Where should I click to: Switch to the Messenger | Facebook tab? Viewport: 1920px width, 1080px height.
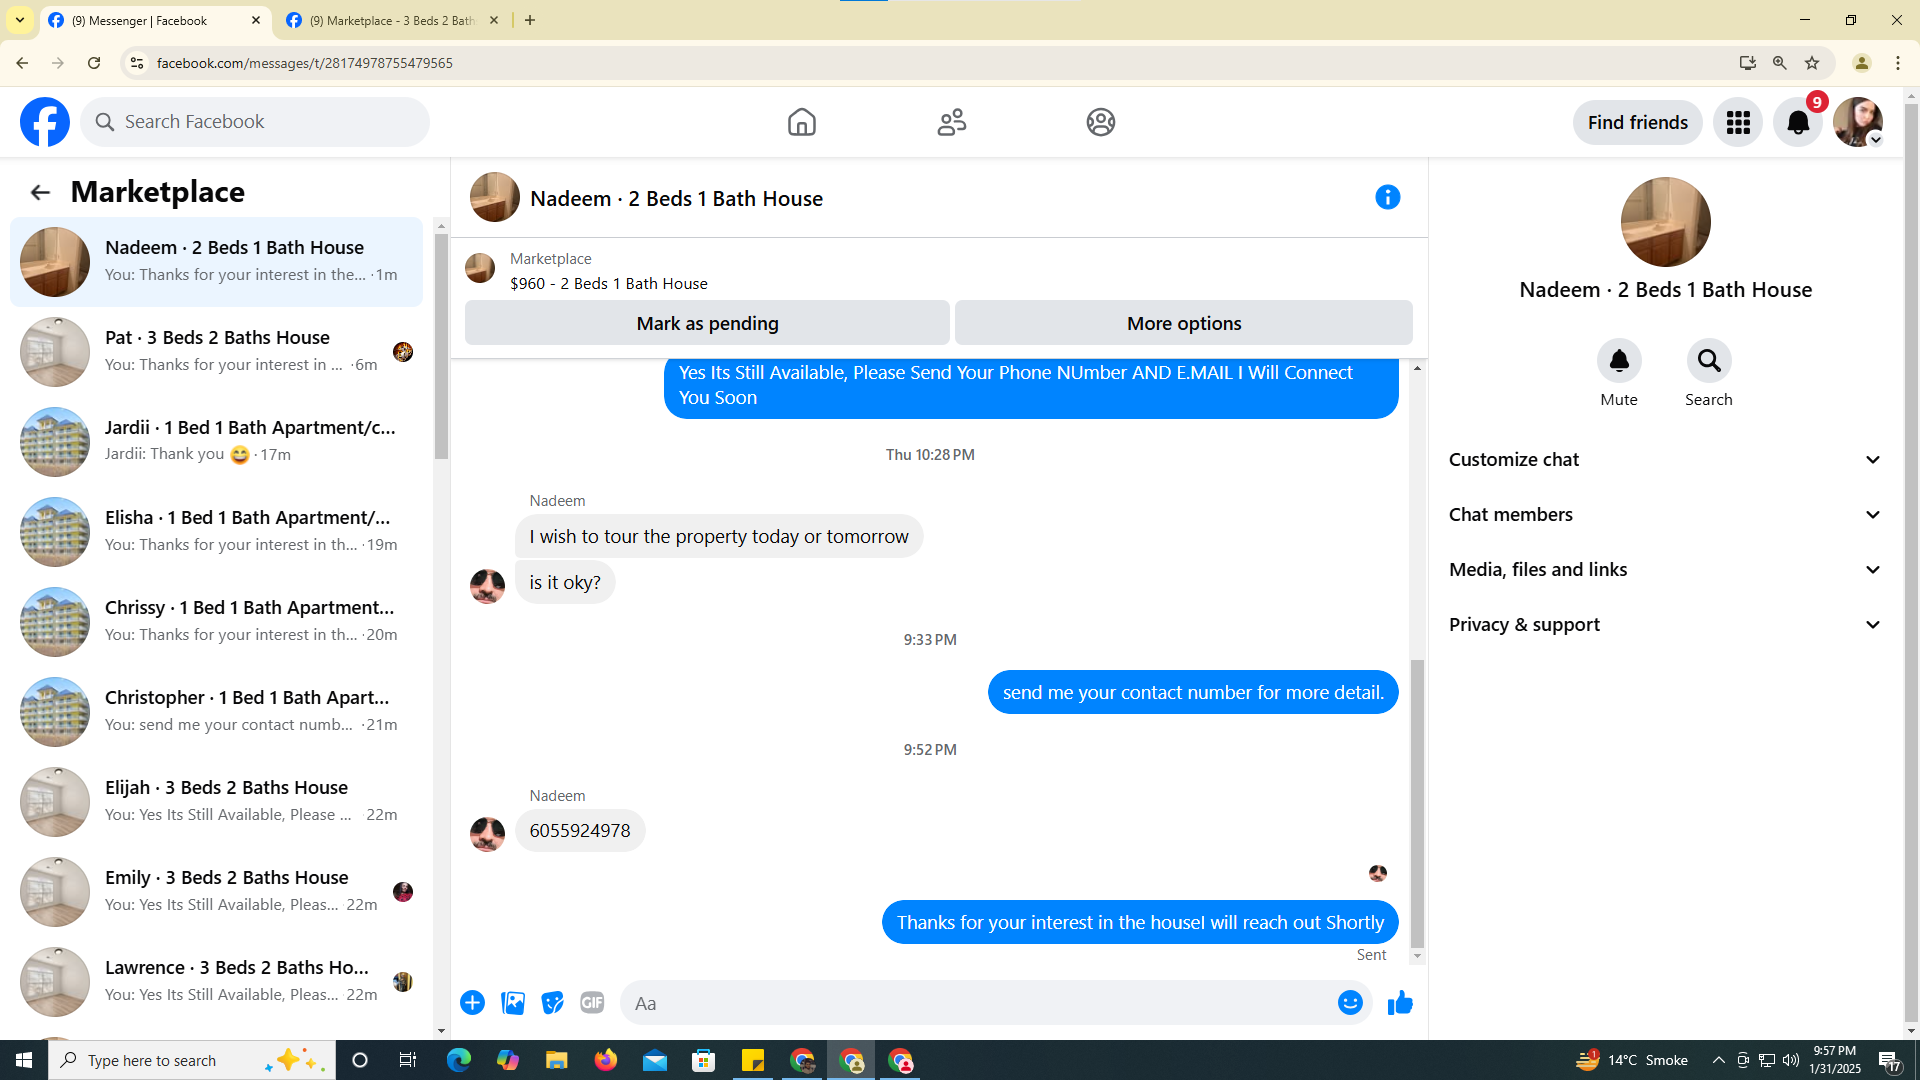point(152,20)
